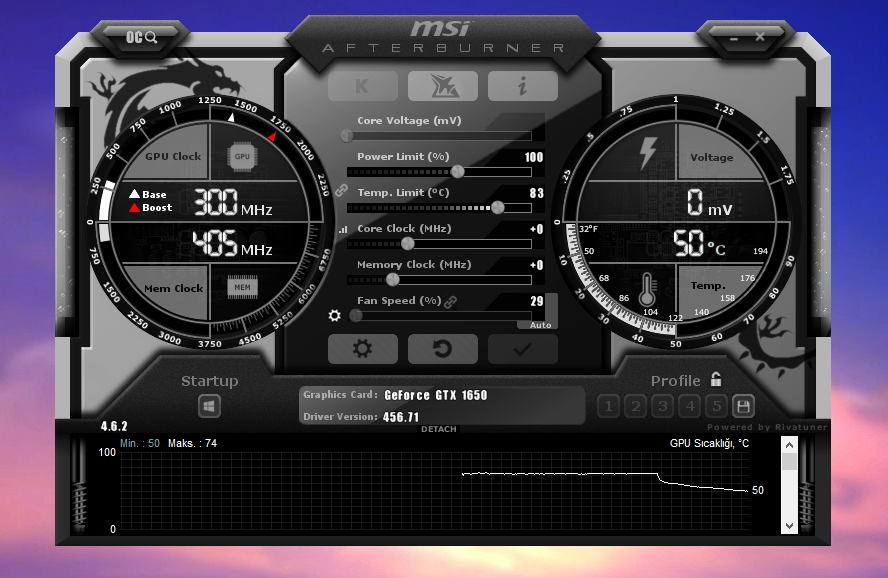Image resolution: width=888 pixels, height=578 pixels.
Task: Click the 0 mV voltage readout
Action: [710, 203]
